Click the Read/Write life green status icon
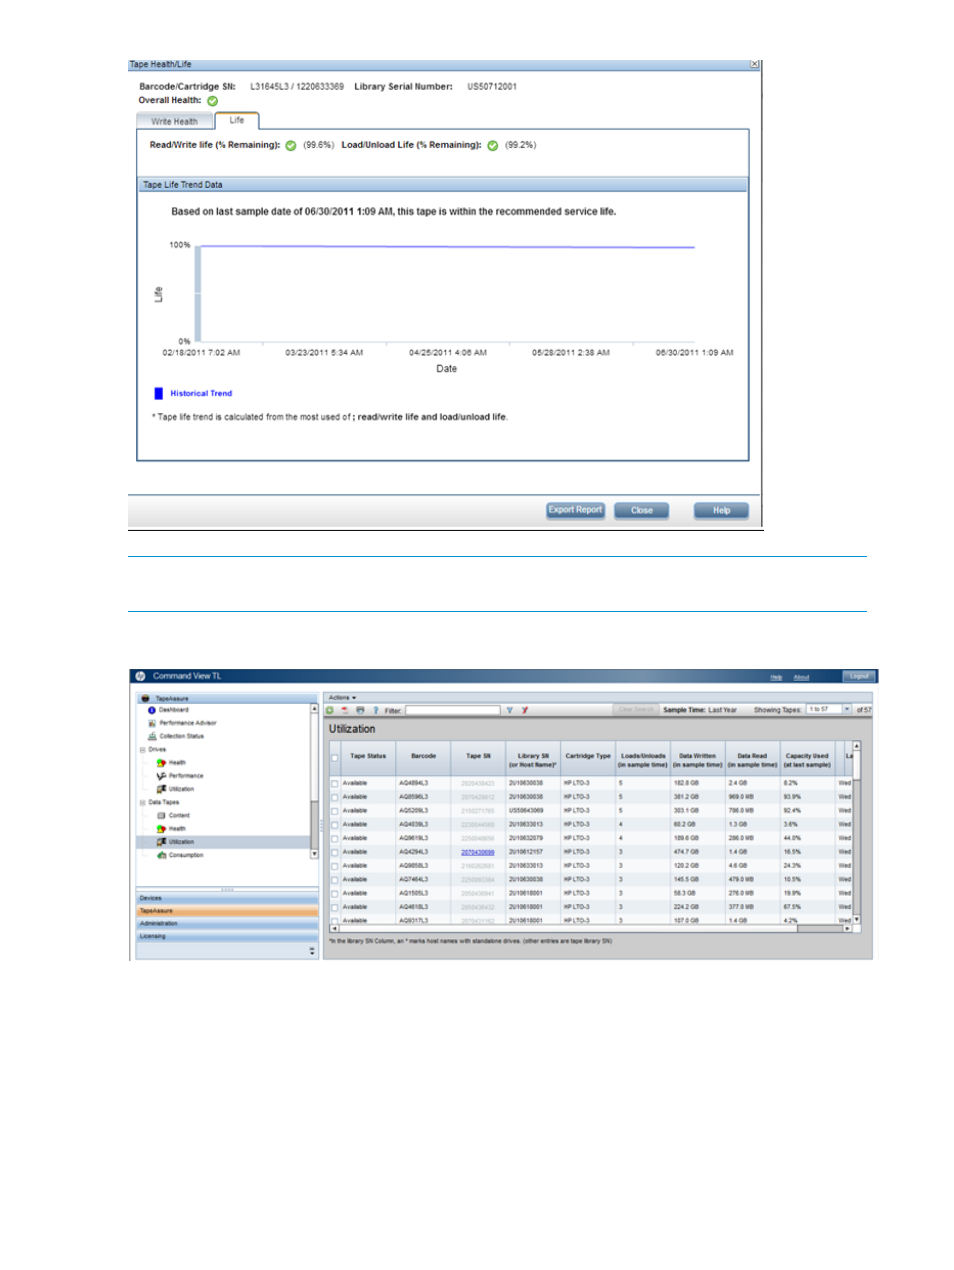954x1270 pixels. click(x=291, y=146)
